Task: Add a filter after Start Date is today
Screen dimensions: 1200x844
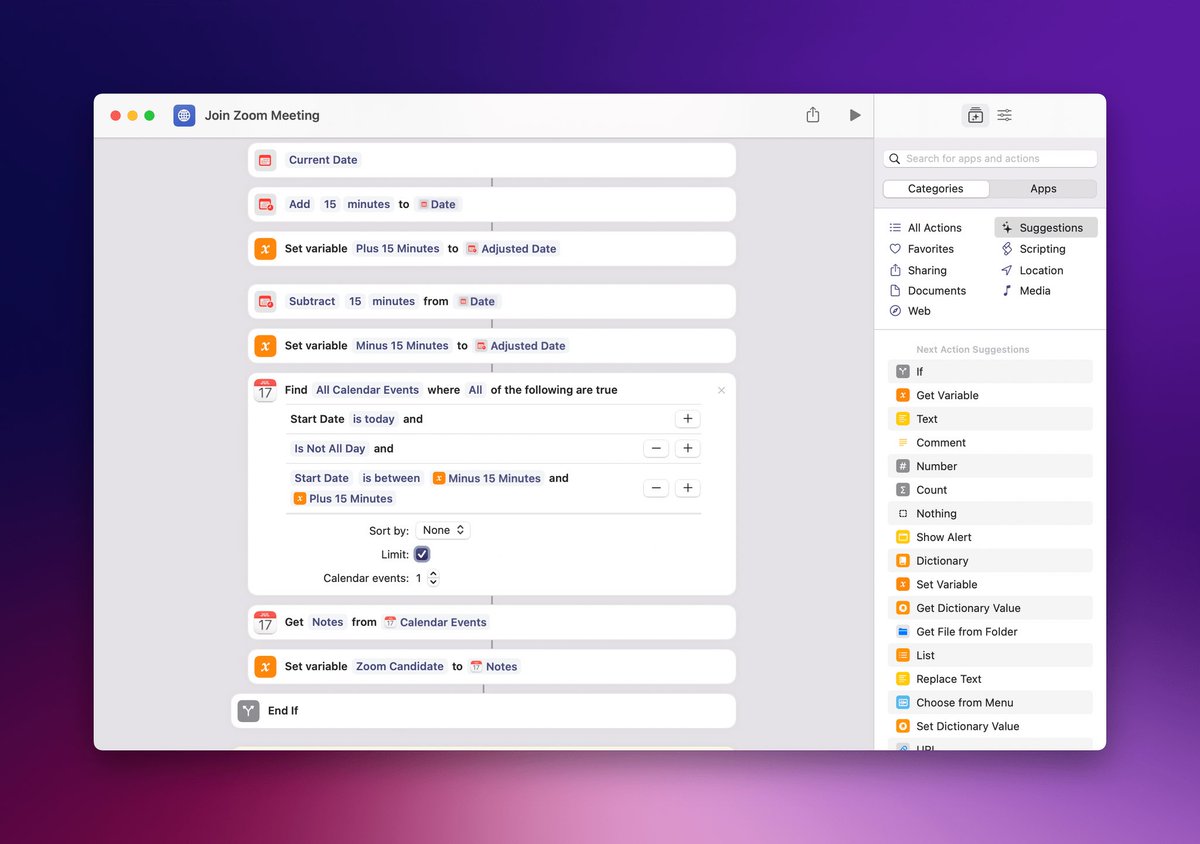Action: [687, 419]
